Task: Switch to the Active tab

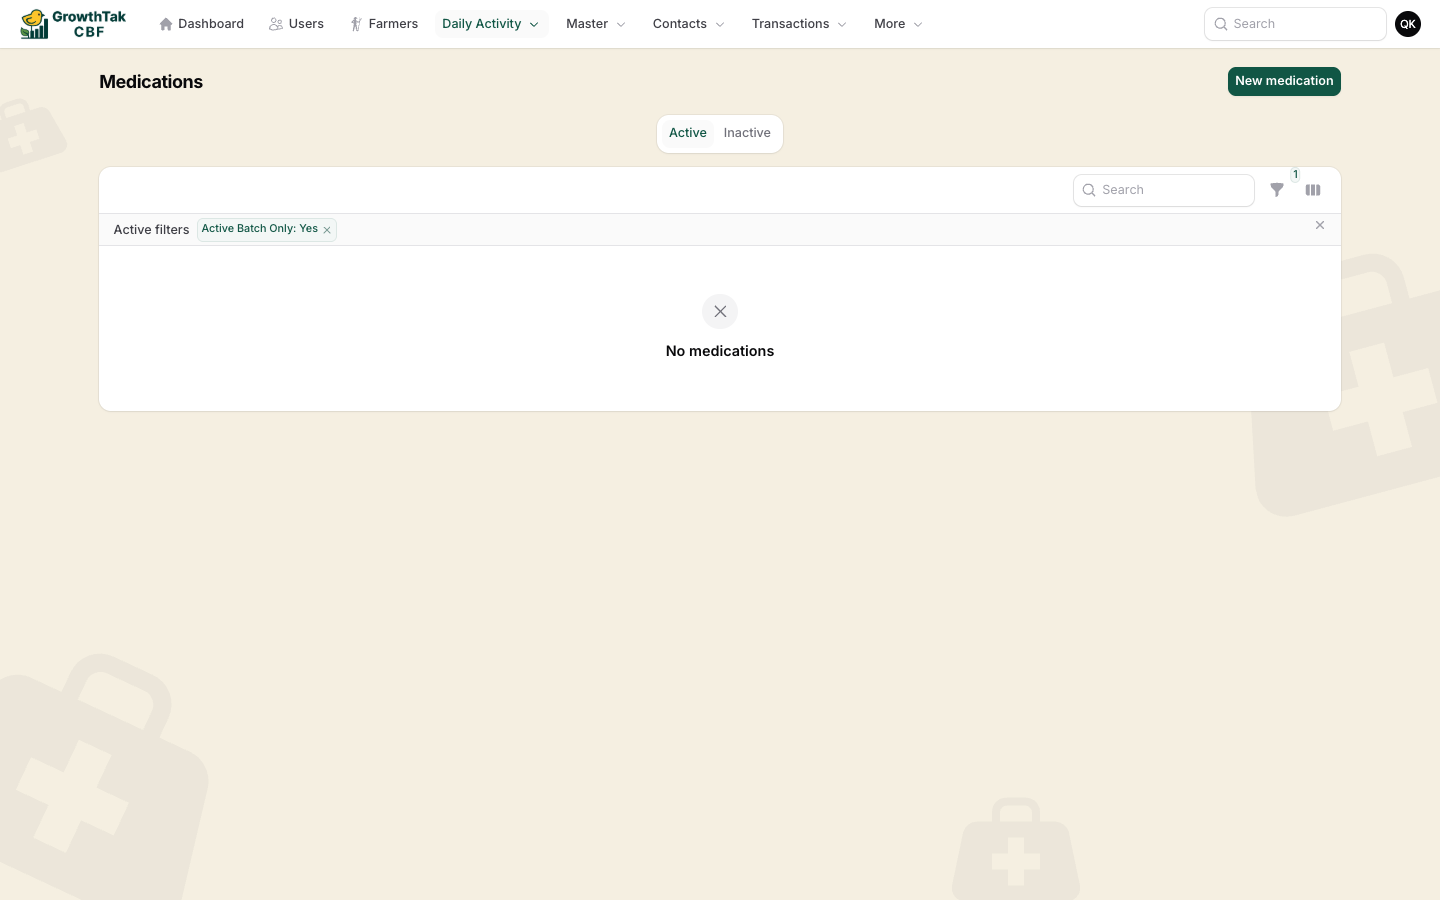Action: click(x=688, y=133)
